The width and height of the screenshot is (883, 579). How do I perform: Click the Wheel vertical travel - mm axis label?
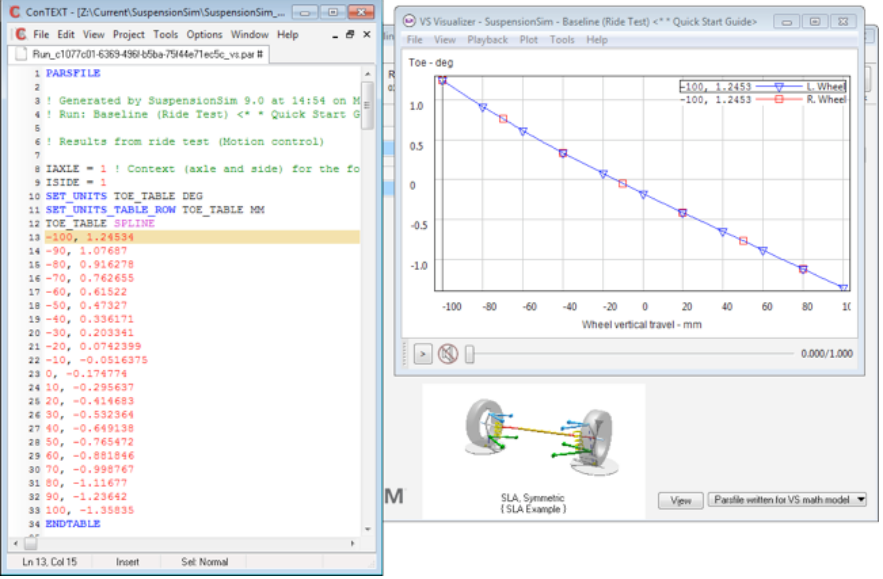coord(642,324)
